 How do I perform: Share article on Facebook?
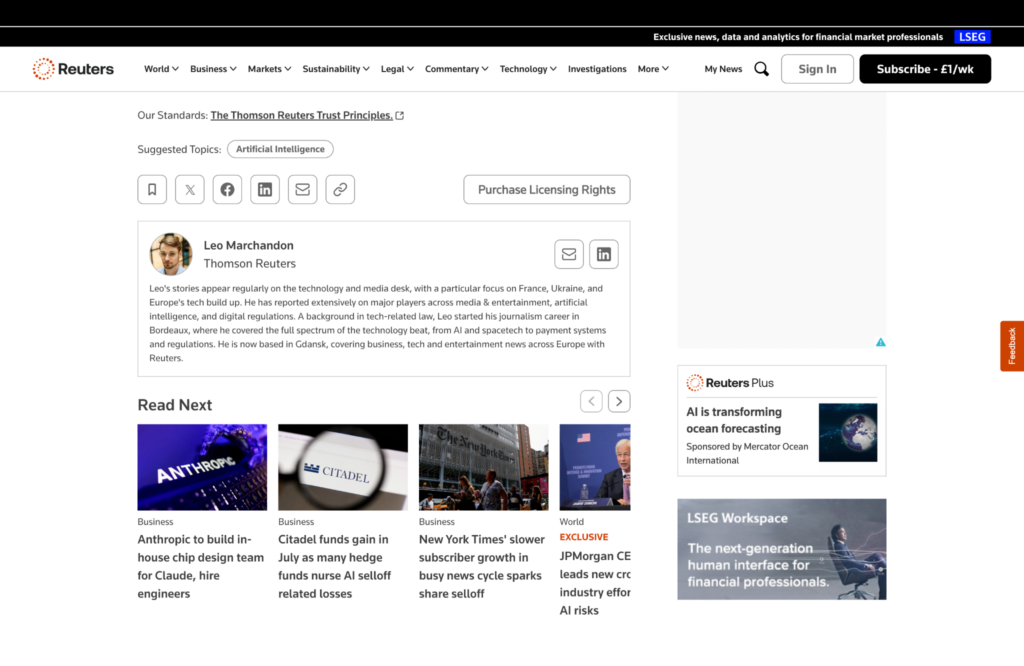coord(227,189)
